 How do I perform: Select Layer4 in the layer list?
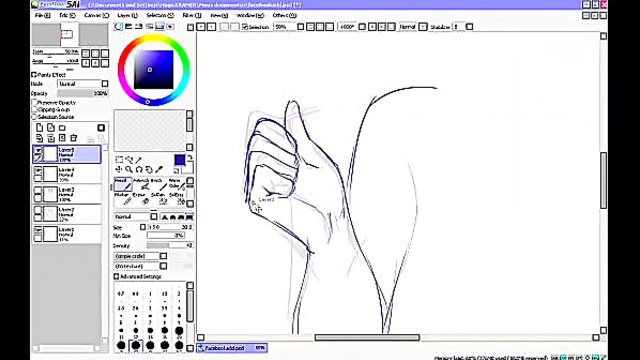pos(67,174)
